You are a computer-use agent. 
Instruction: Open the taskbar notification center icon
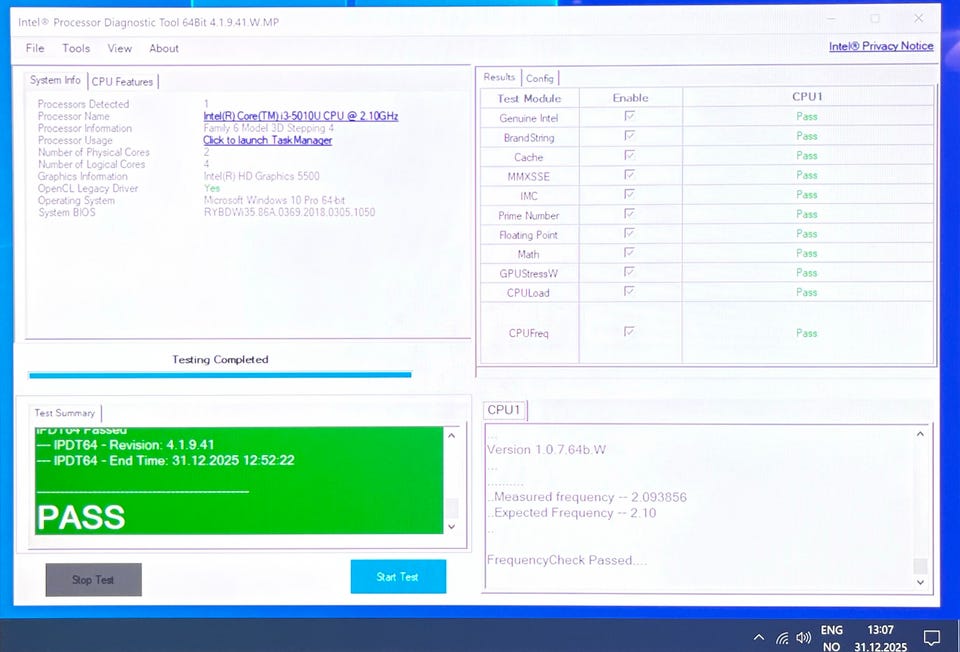[x=931, y=637]
